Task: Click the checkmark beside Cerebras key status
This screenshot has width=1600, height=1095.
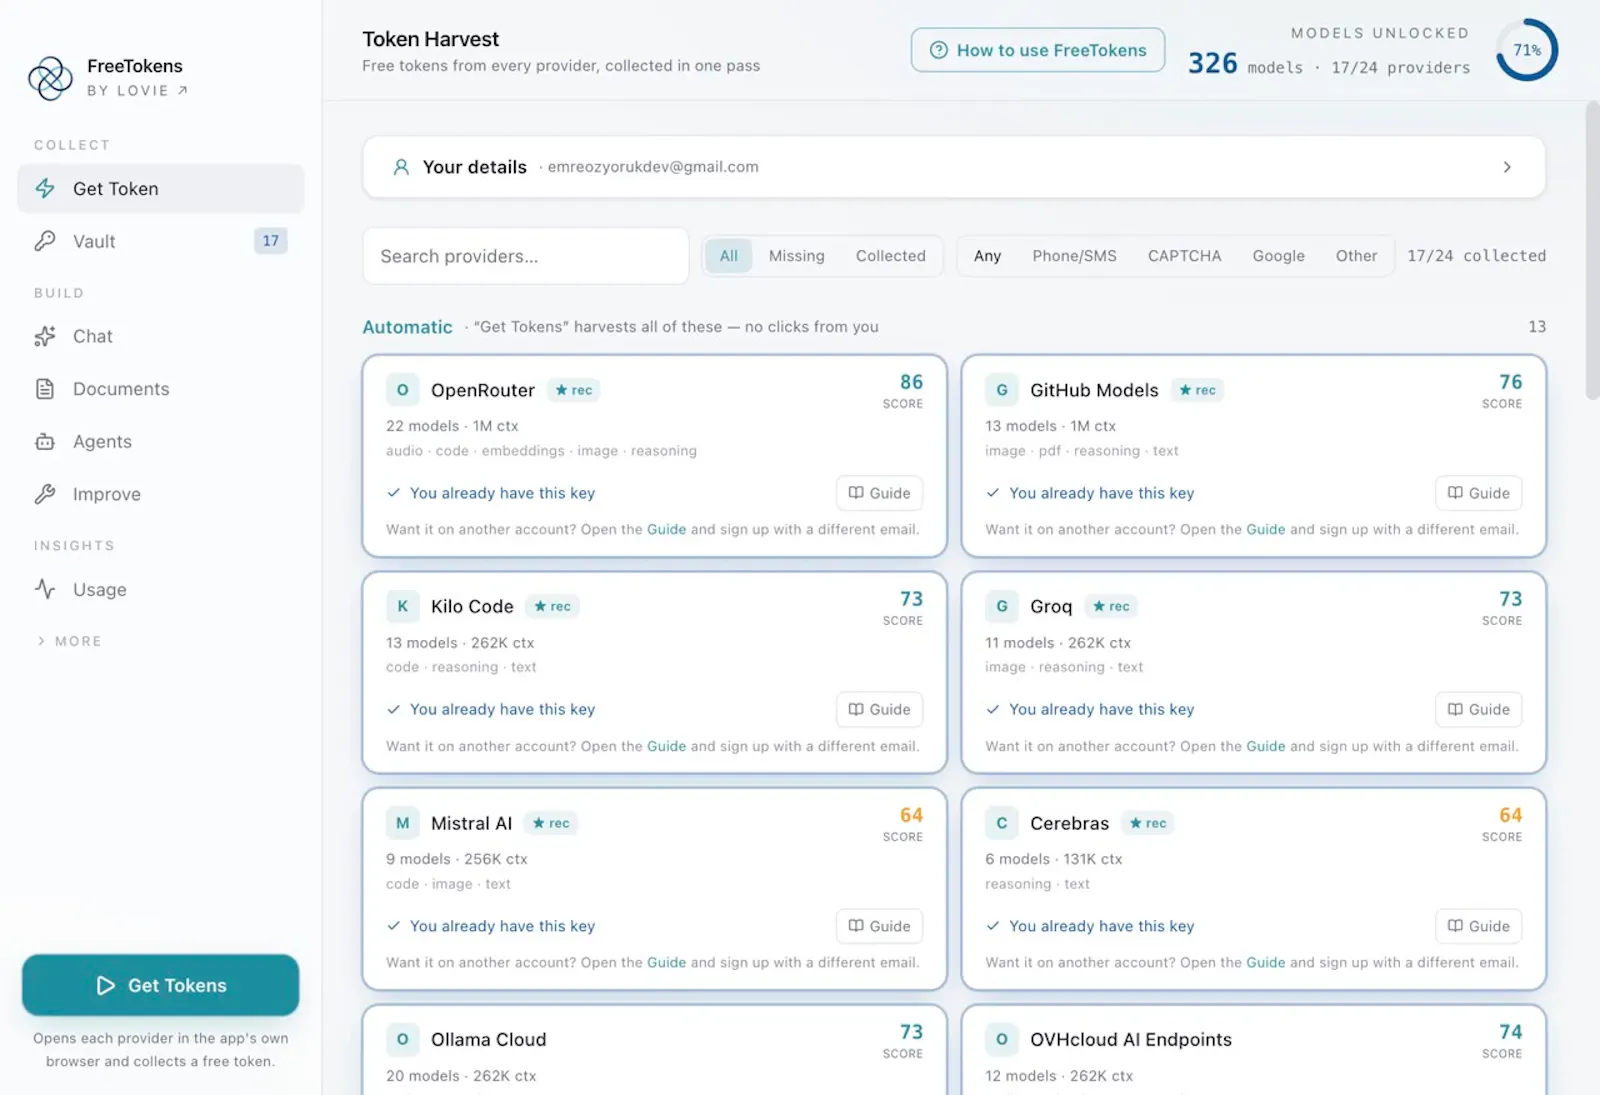Action: click(x=993, y=926)
